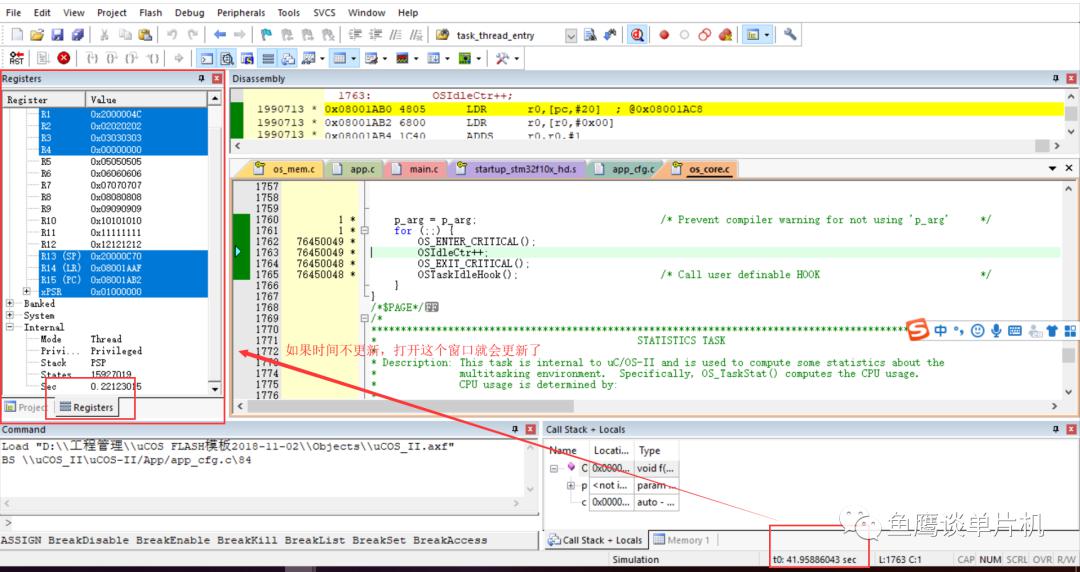1080x572 pixels.
Task: Click the Symbols Window icon
Action: [x=247, y=59]
